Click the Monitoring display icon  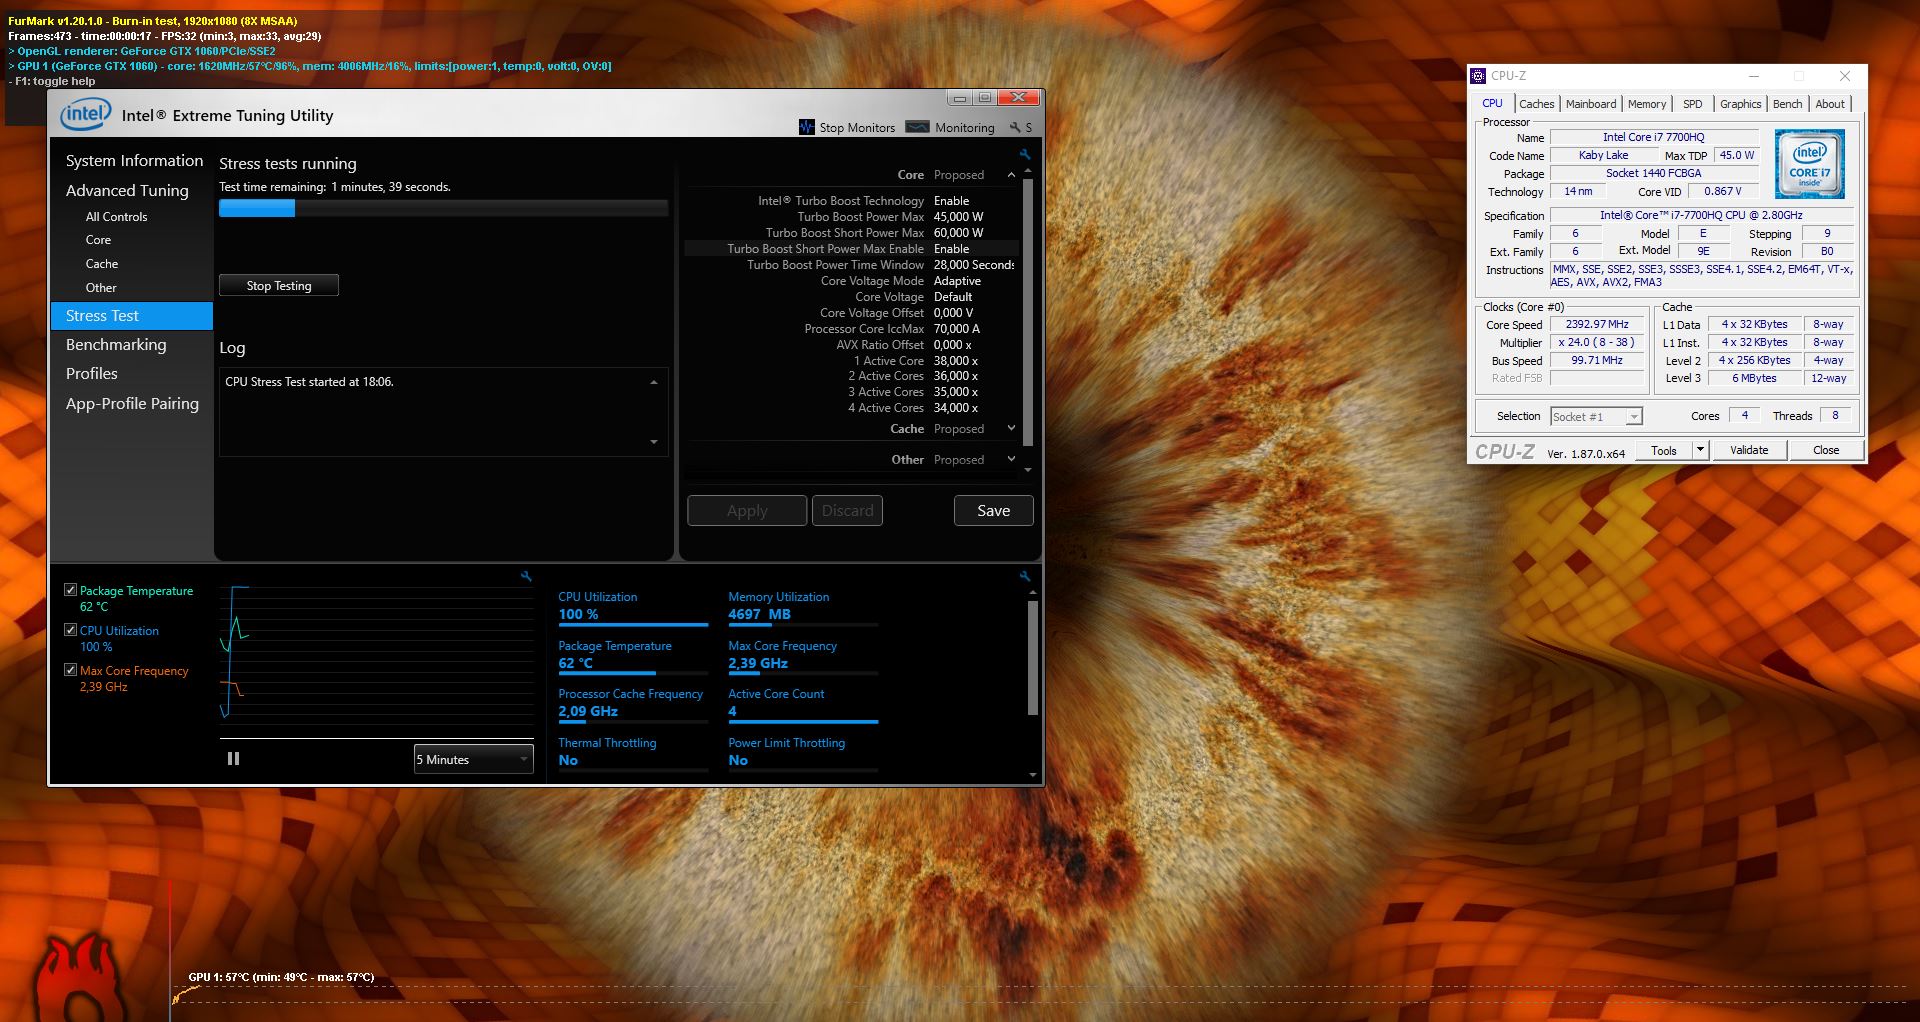point(917,127)
